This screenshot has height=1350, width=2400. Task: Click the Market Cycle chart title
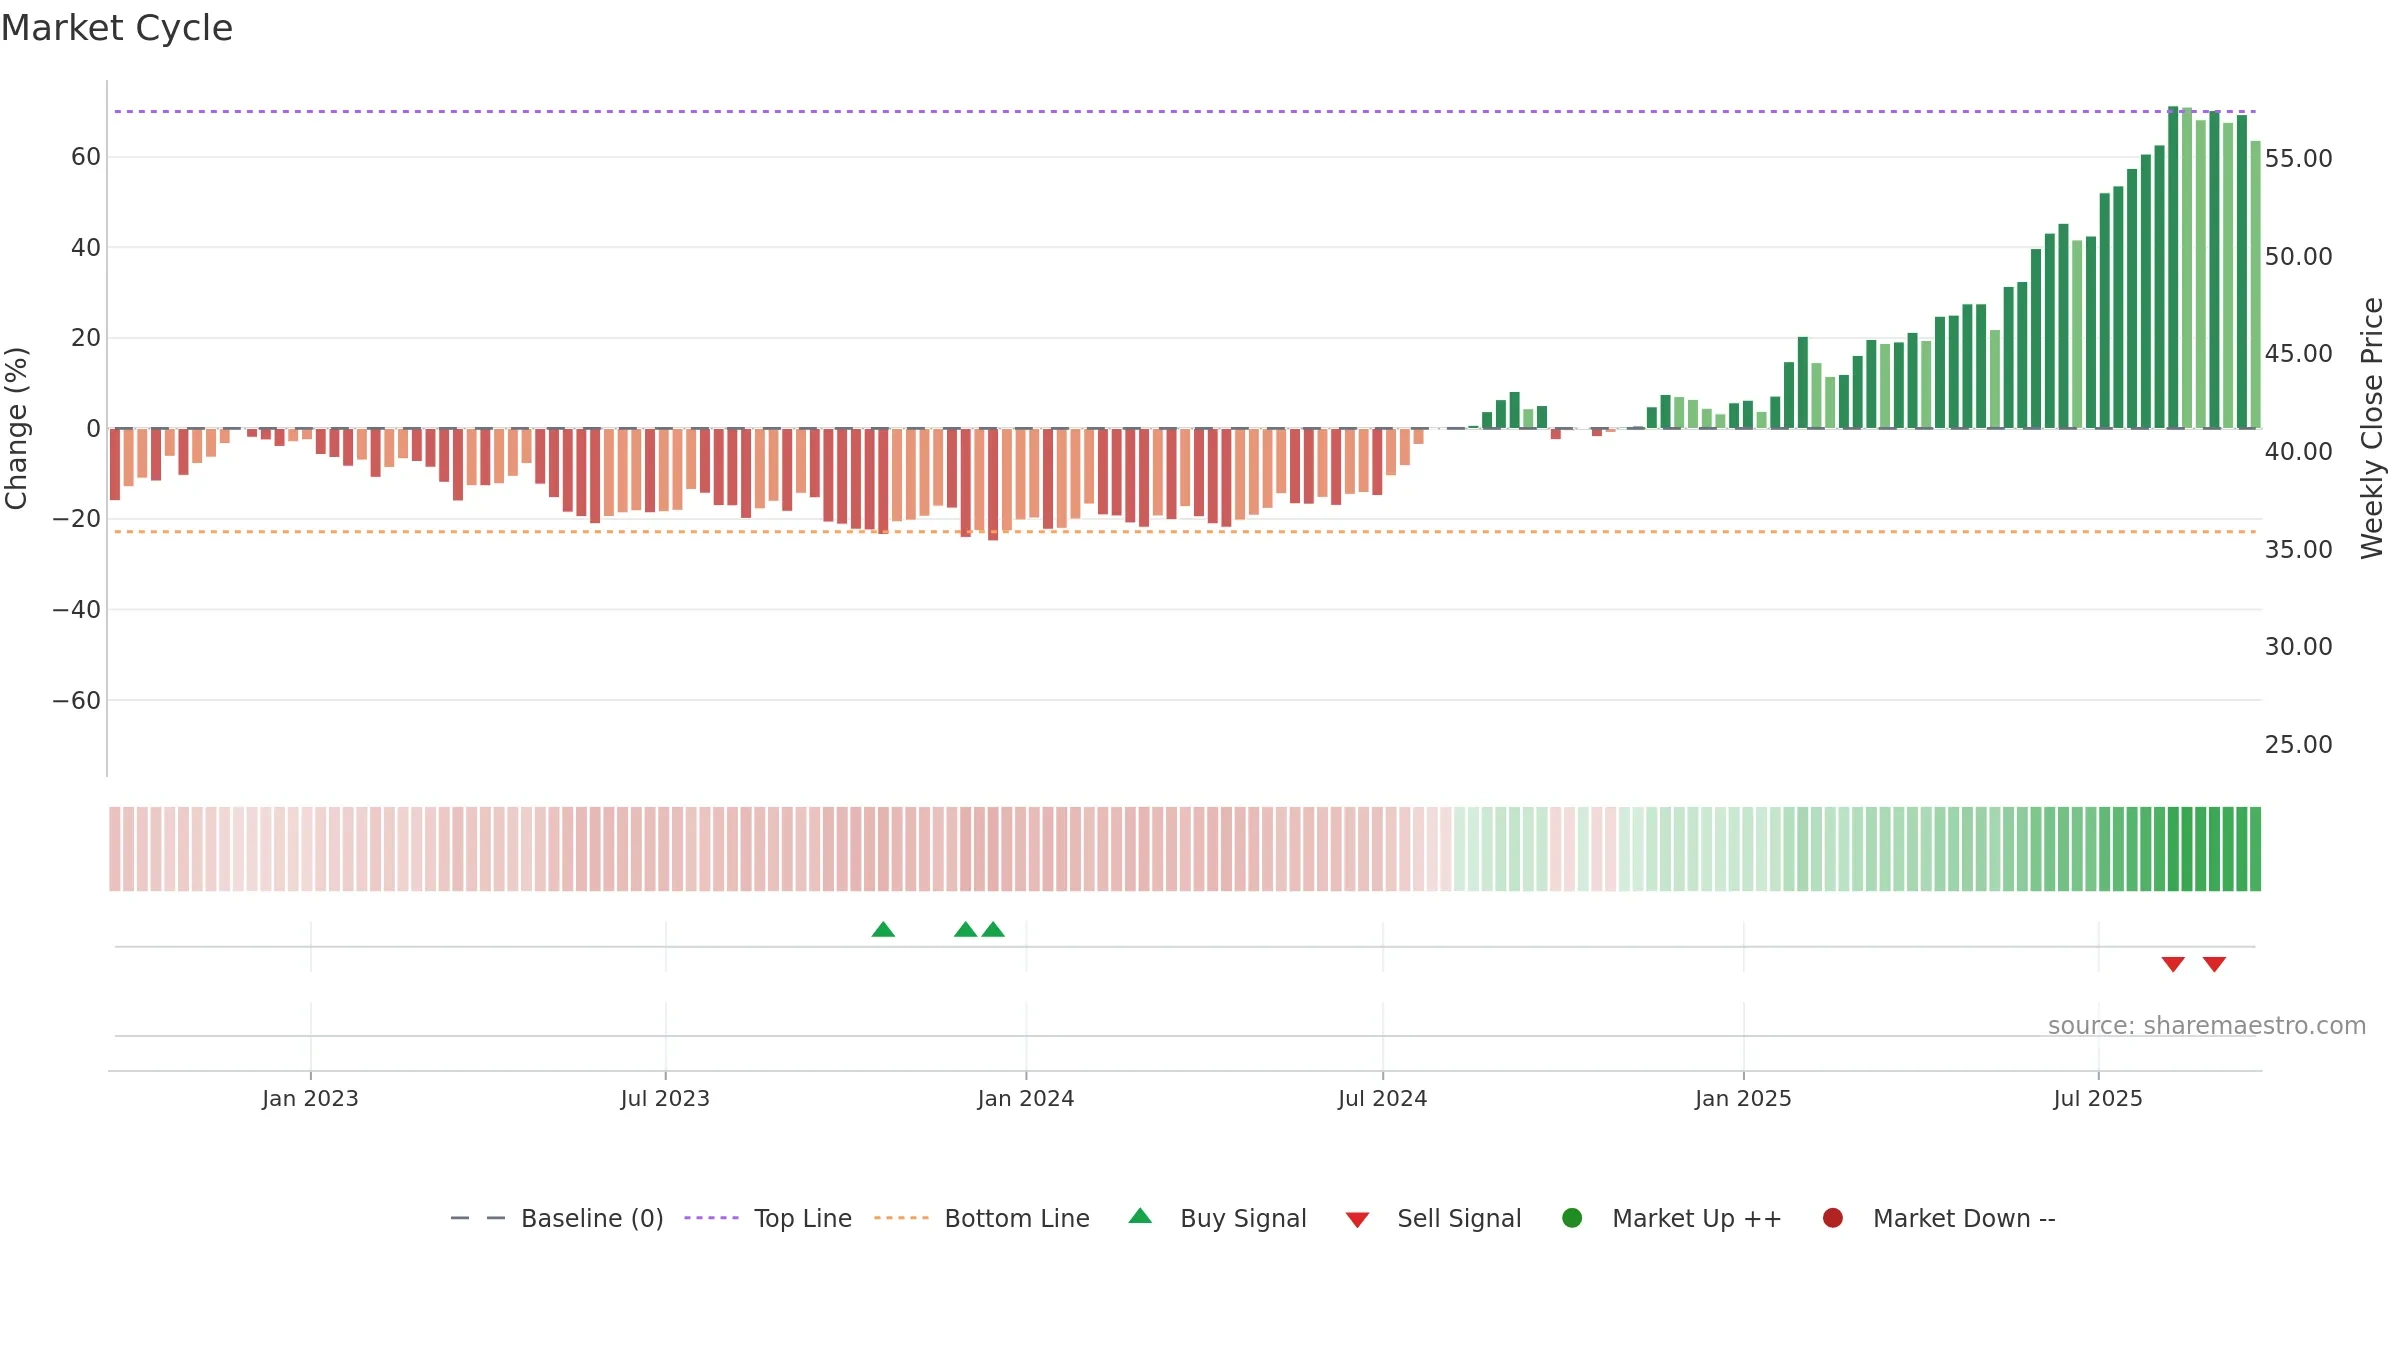(117, 28)
